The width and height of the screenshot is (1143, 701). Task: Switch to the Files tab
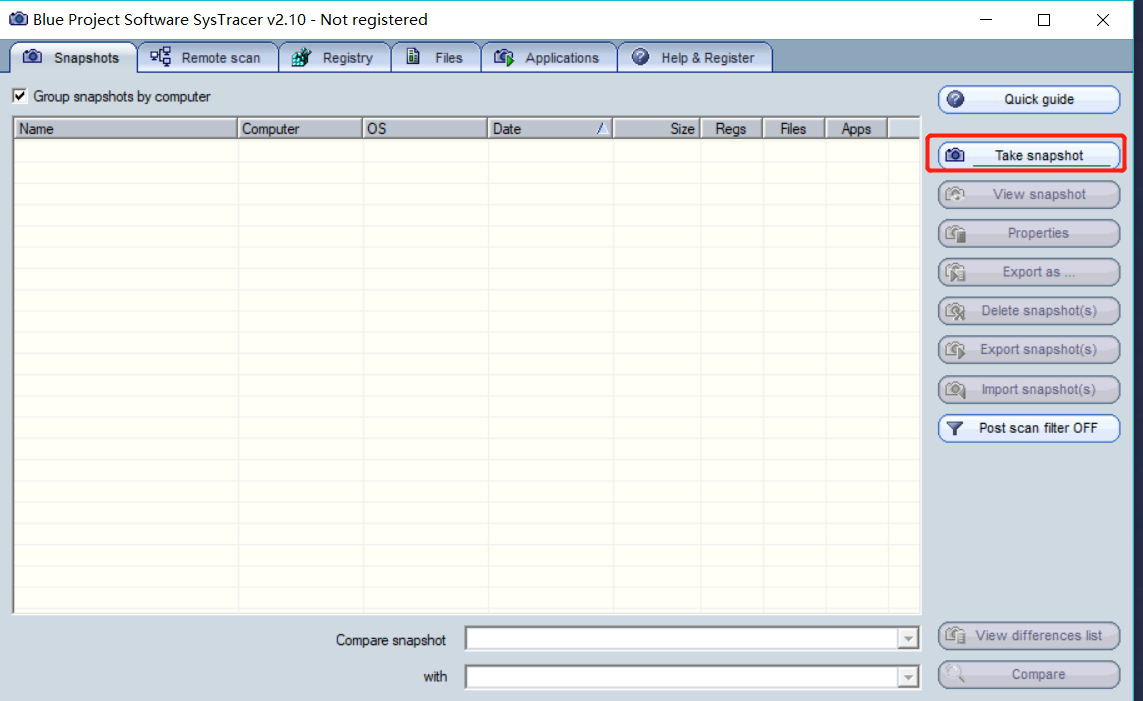point(436,58)
